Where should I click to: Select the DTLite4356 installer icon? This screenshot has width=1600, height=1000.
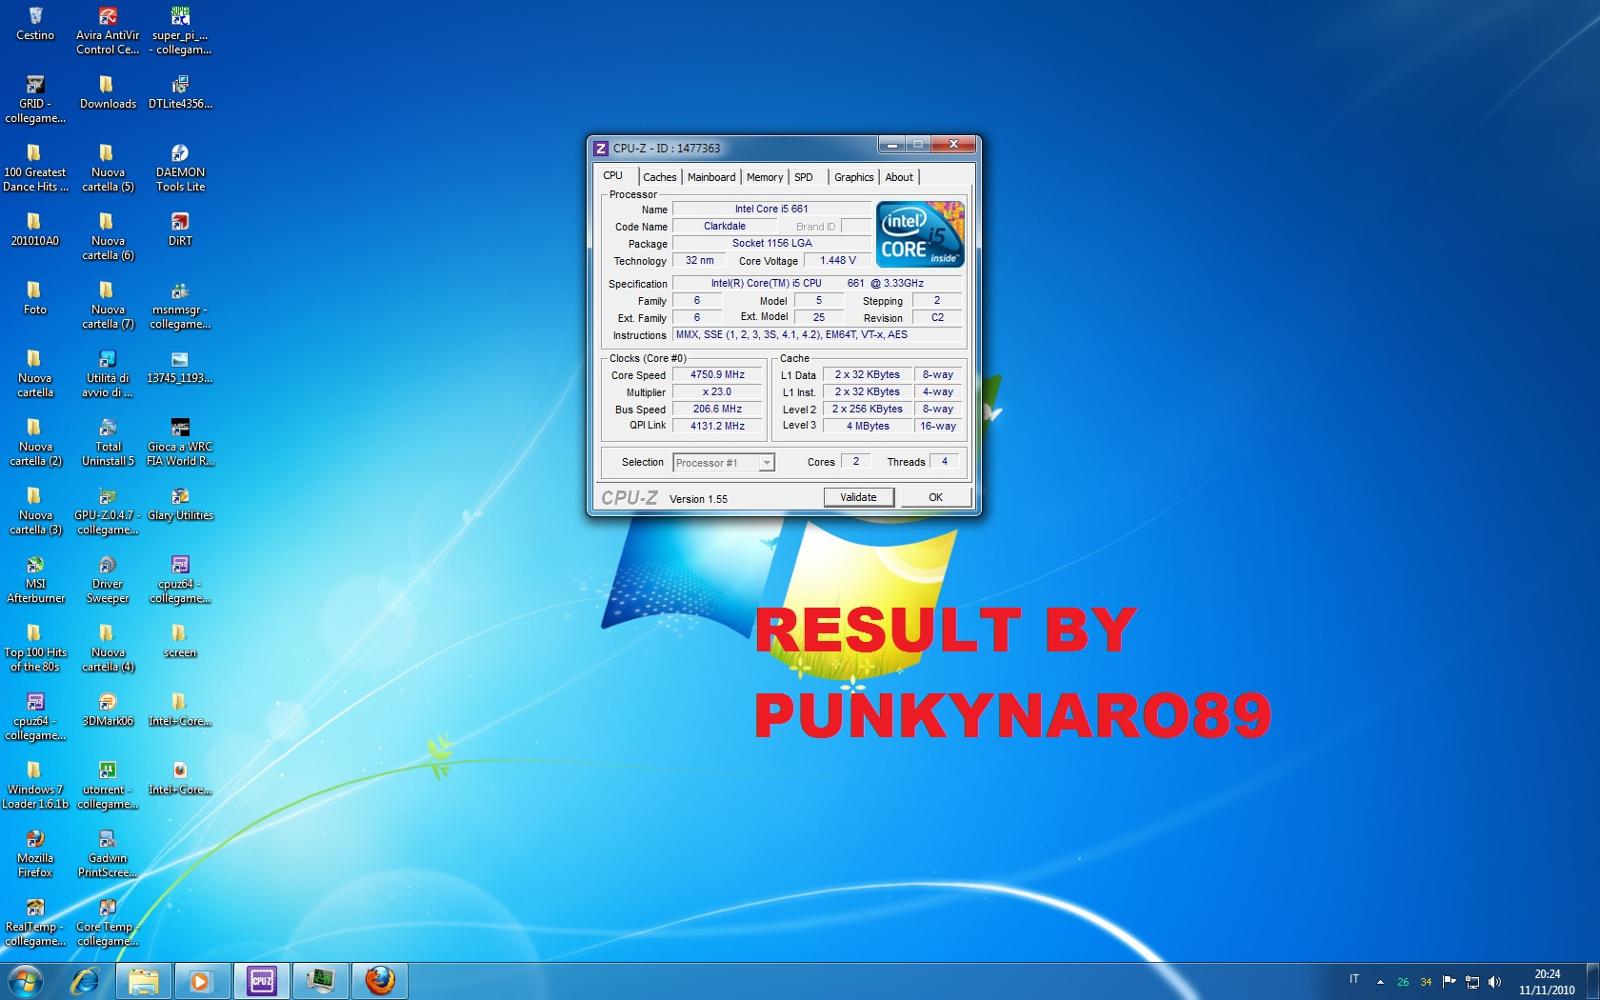(x=180, y=93)
